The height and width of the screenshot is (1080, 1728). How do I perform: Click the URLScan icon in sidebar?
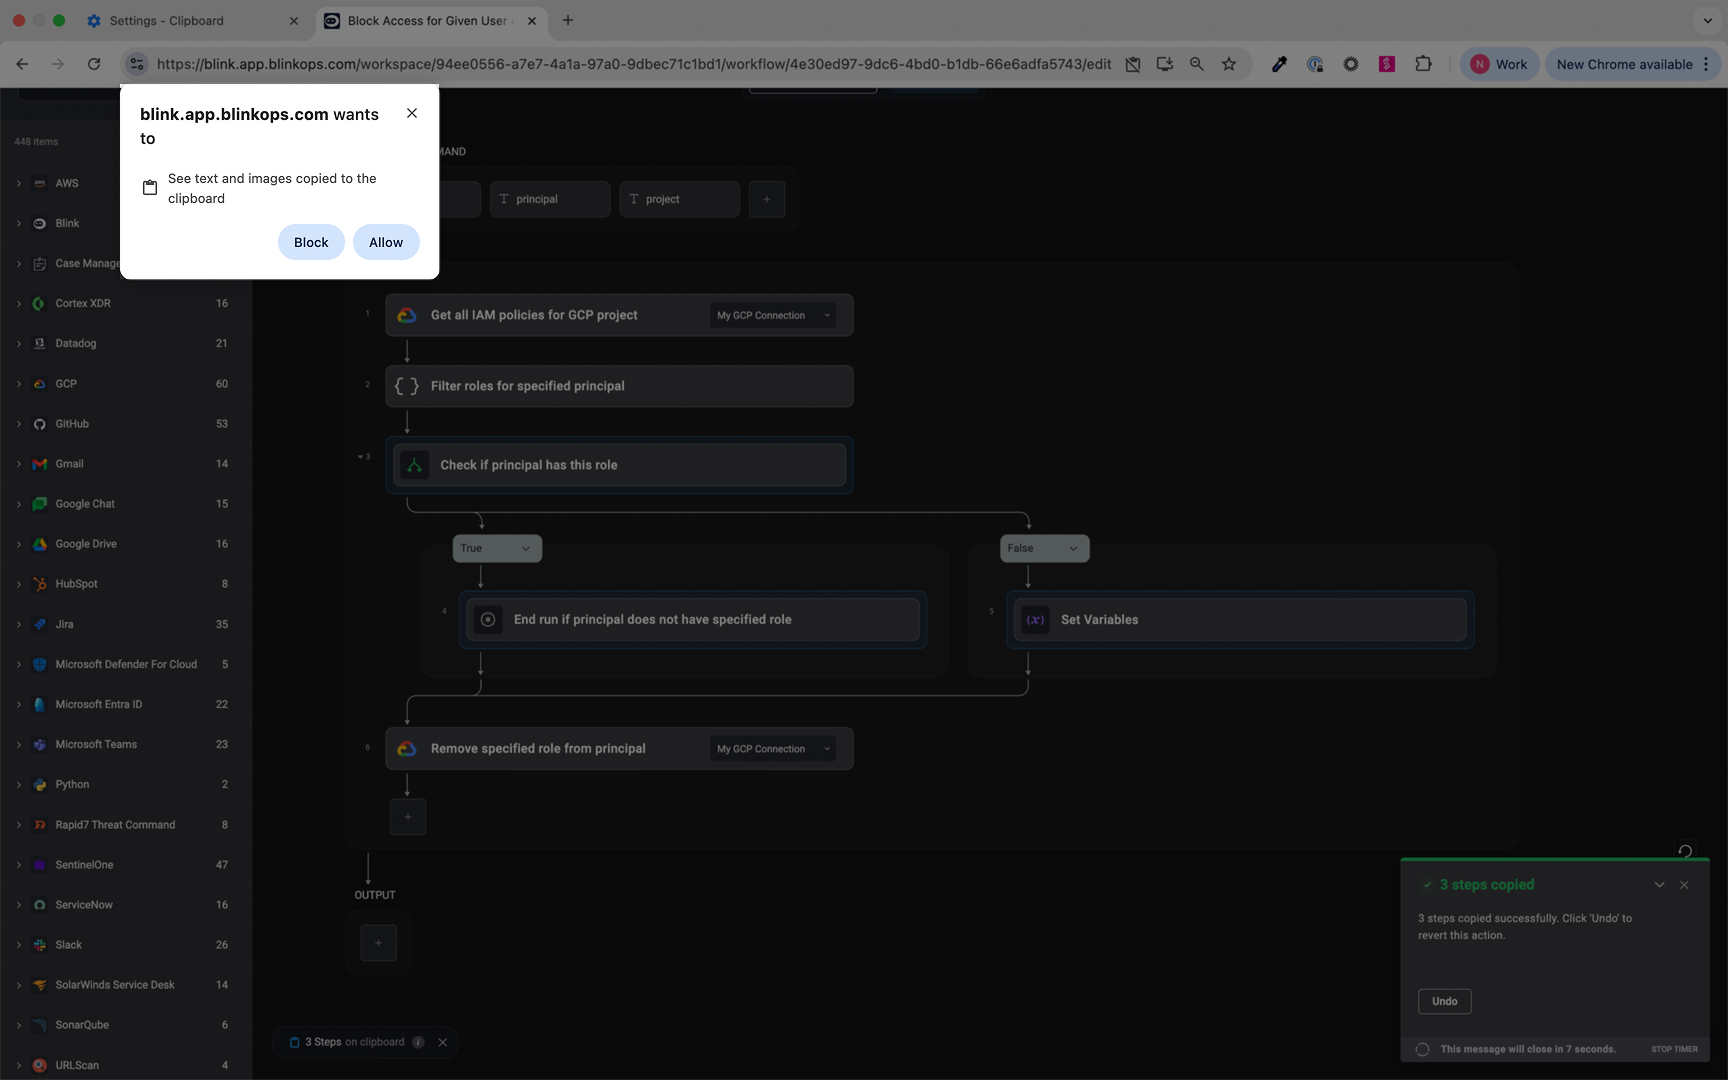[x=40, y=1065]
